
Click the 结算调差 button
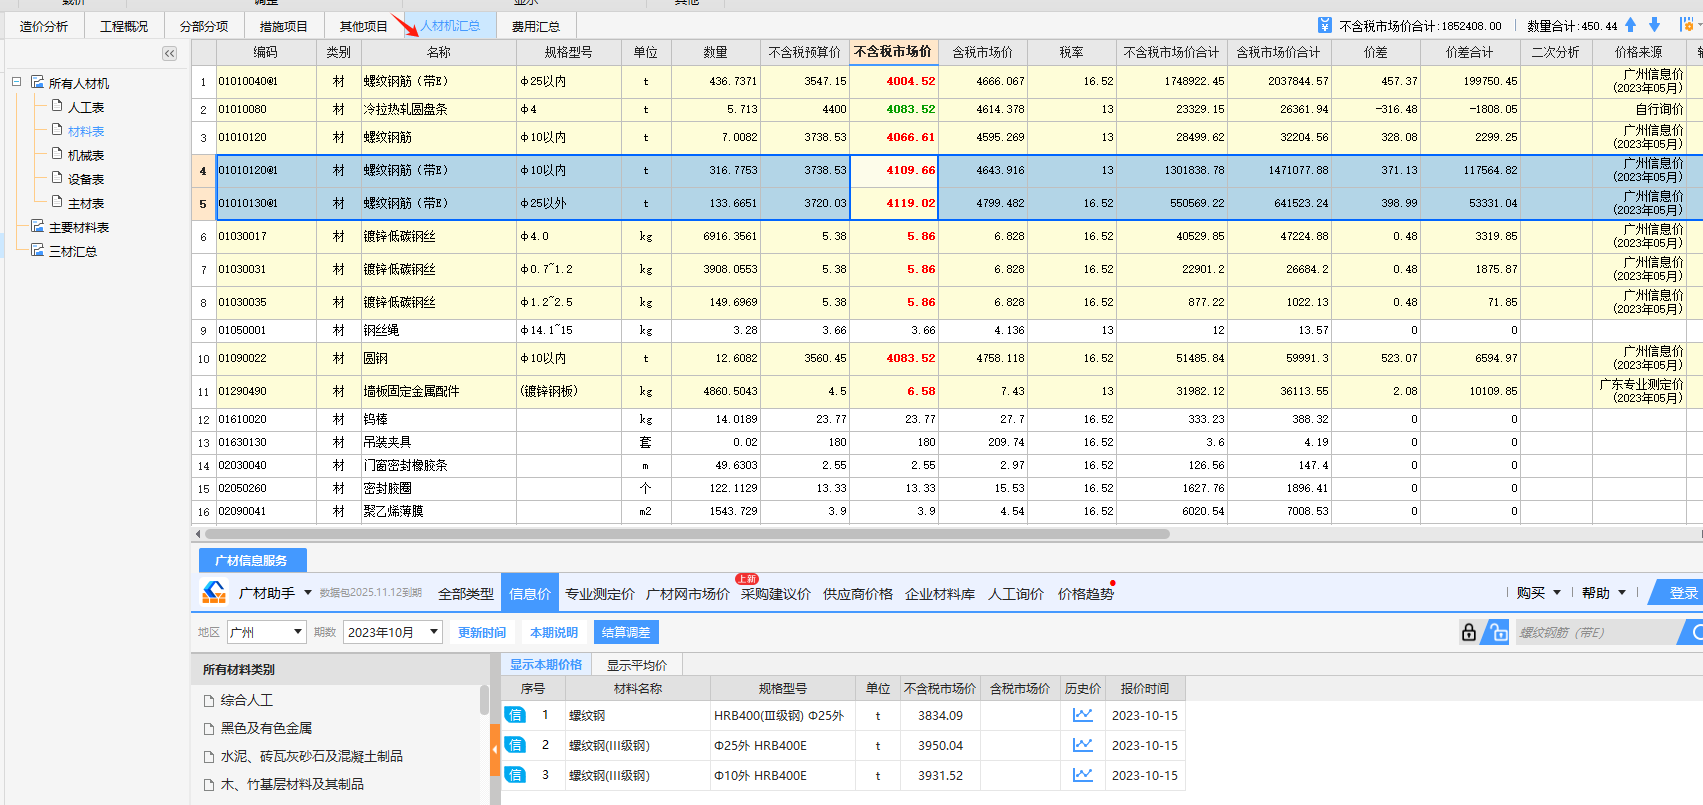(626, 632)
